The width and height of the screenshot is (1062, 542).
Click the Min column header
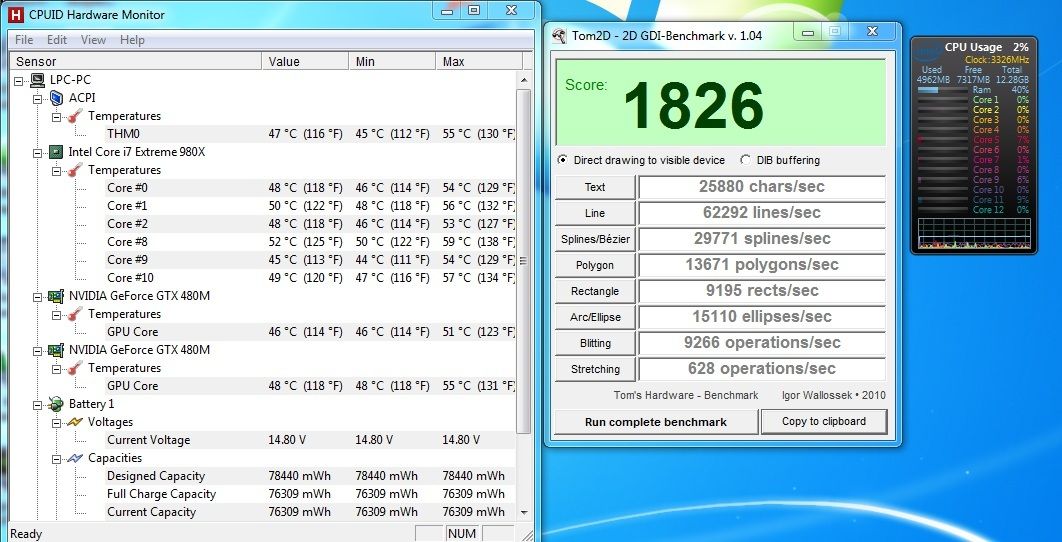tap(392, 62)
